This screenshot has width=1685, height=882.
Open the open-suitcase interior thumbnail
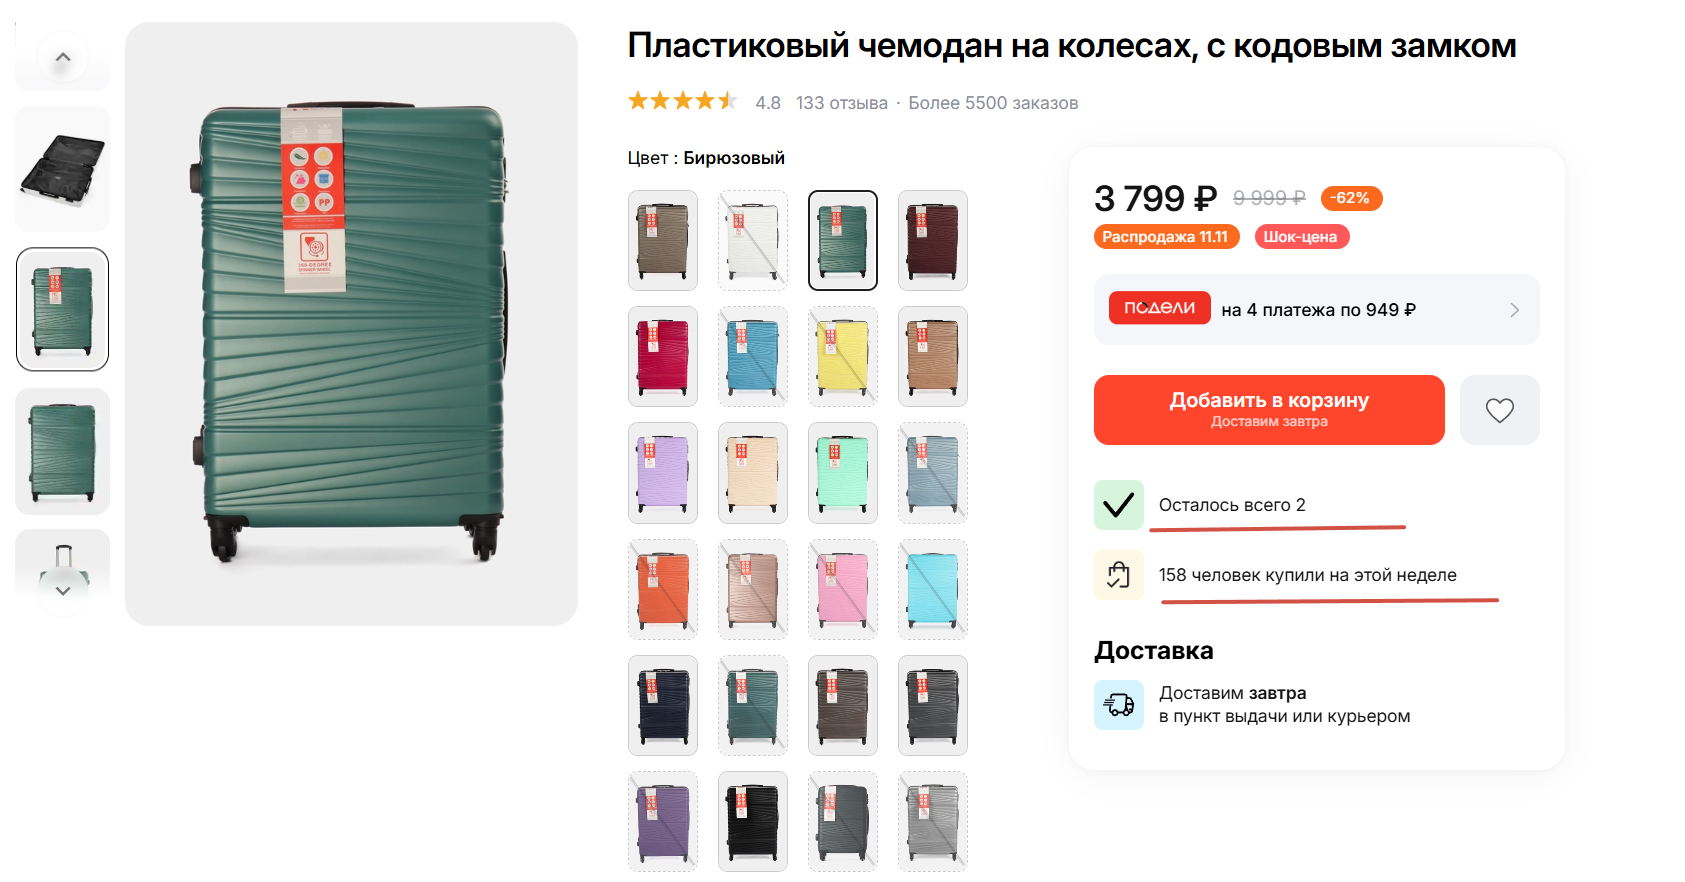point(62,169)
